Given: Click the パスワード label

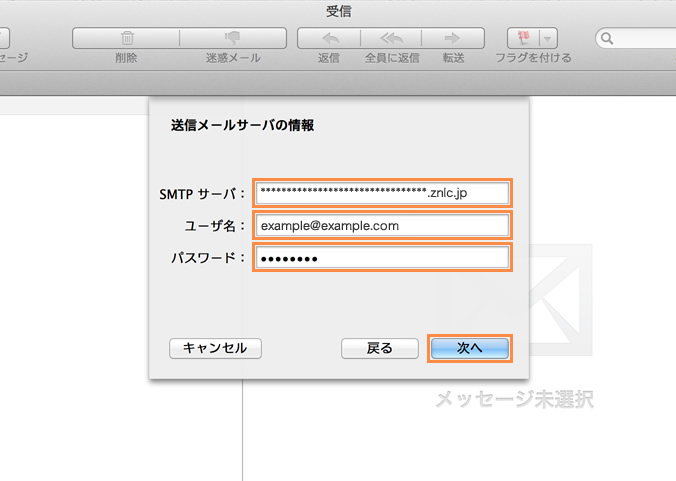Looking at the screenshot, I should click(208, 258).
